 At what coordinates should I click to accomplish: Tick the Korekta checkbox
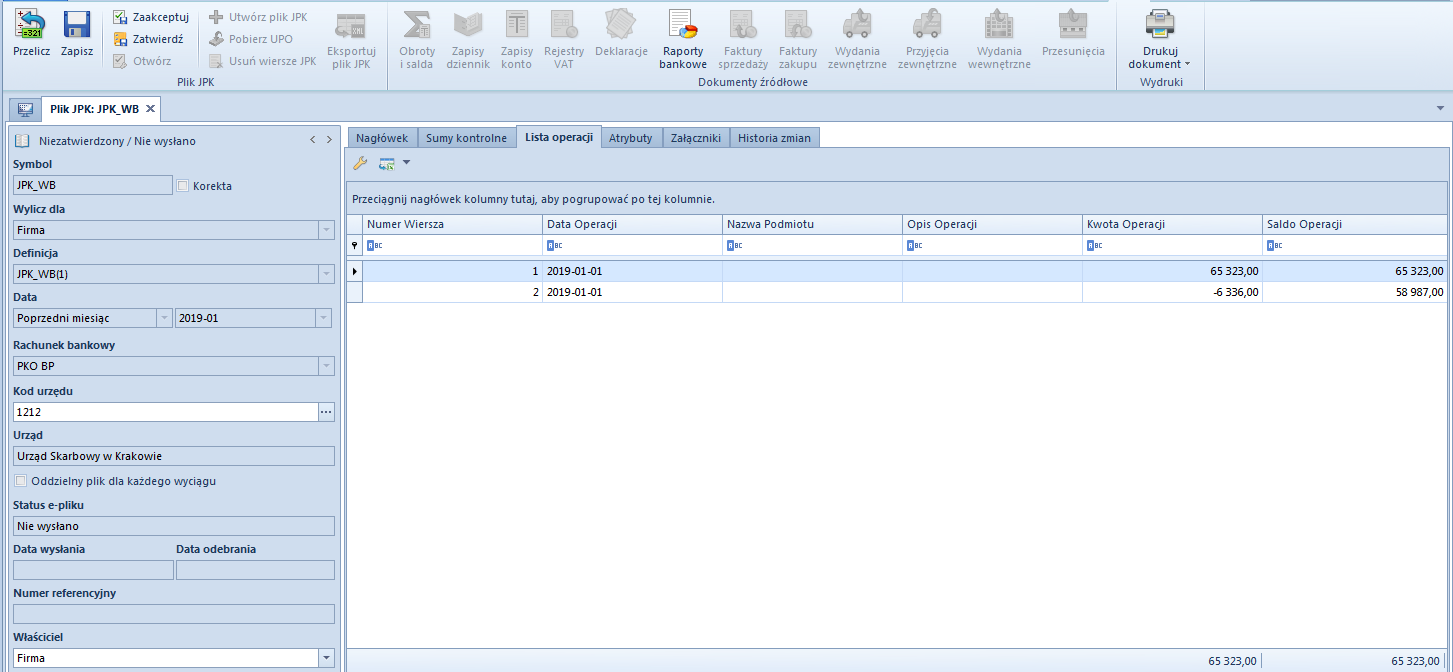pos(183,185)
